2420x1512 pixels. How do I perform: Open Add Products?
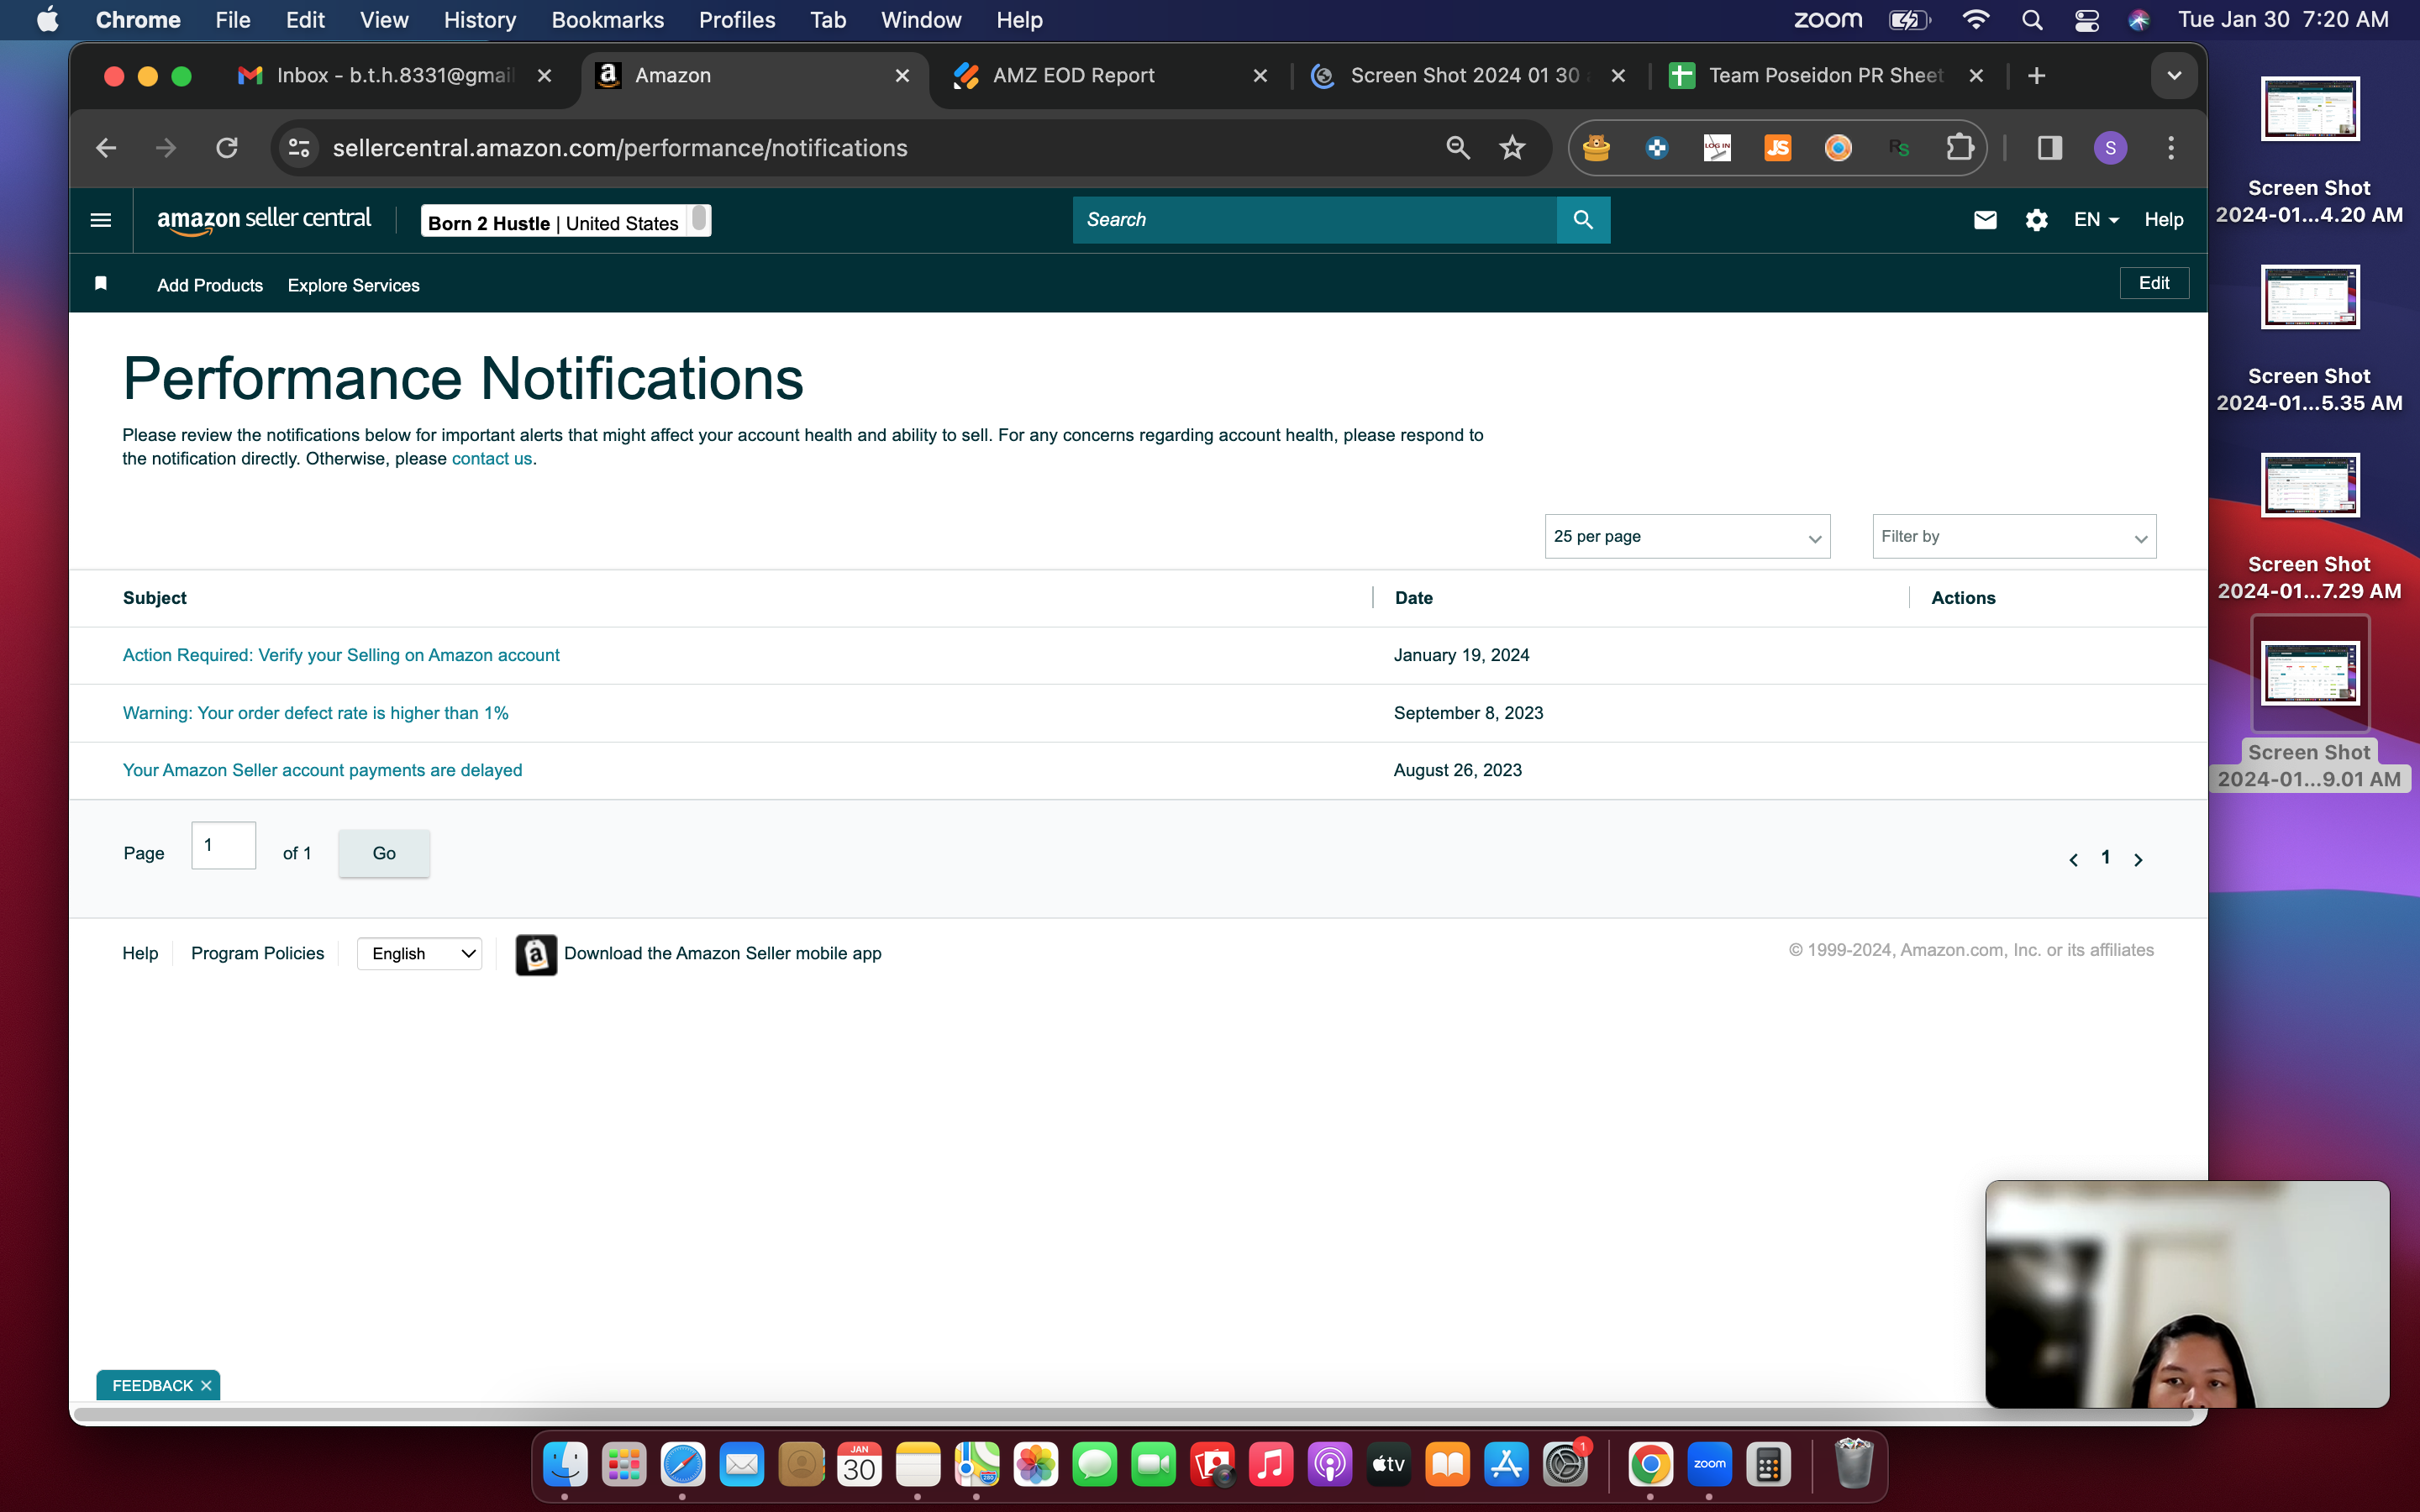pos(210,285)
